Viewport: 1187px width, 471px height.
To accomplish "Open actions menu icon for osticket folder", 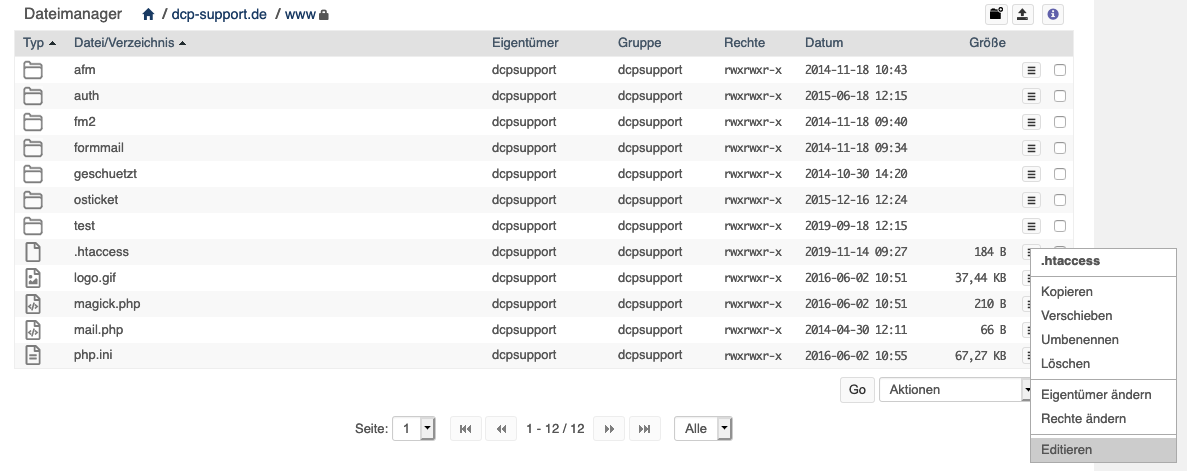I will 1030,200.
